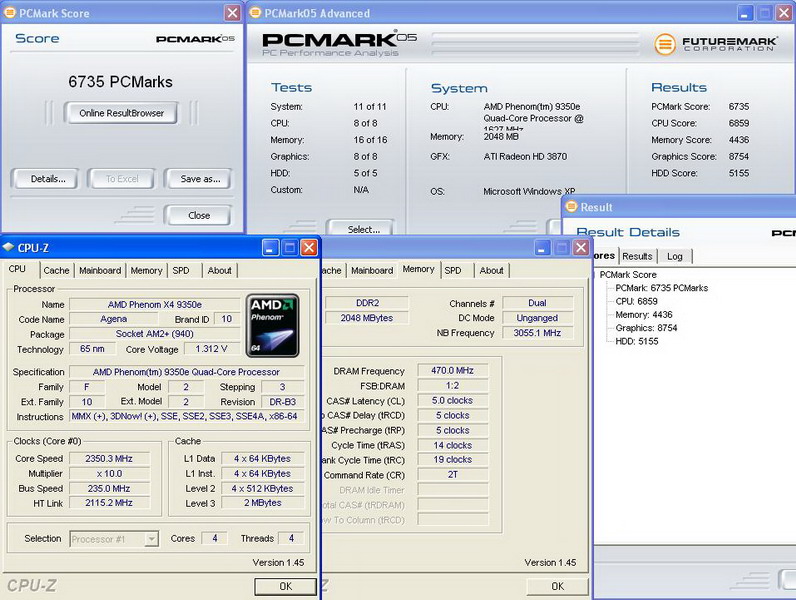This screenshot has width=796, height=600.
Task: Close the PCMark Score dialog with Close button
Action: point(199,215)
